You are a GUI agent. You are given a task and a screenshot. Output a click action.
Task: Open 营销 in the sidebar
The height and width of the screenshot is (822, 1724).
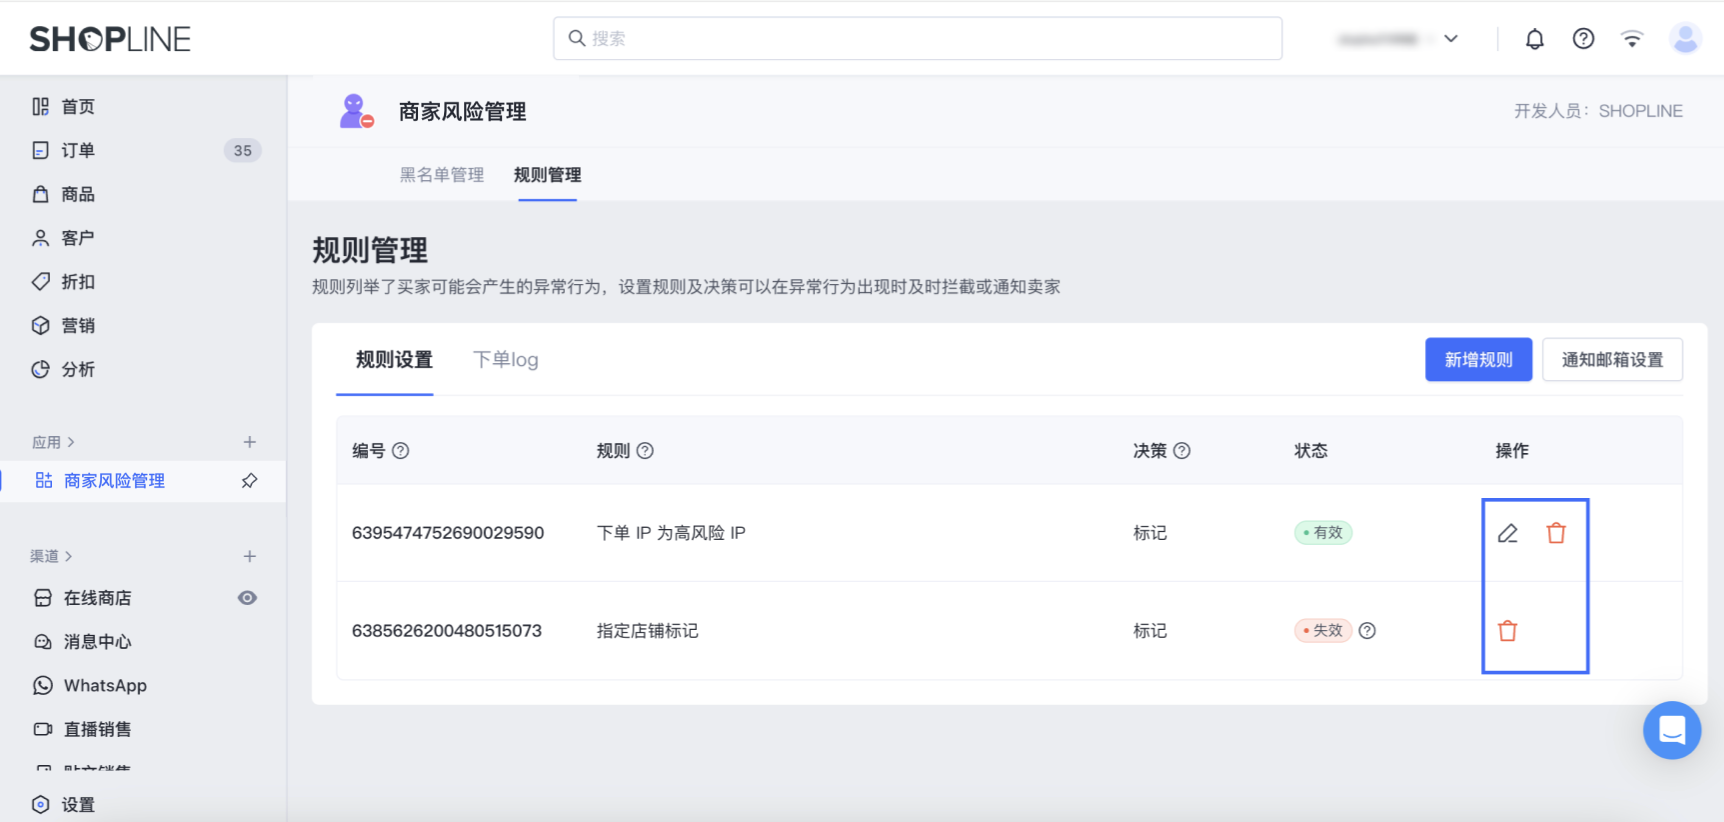[x=78, y=326]
